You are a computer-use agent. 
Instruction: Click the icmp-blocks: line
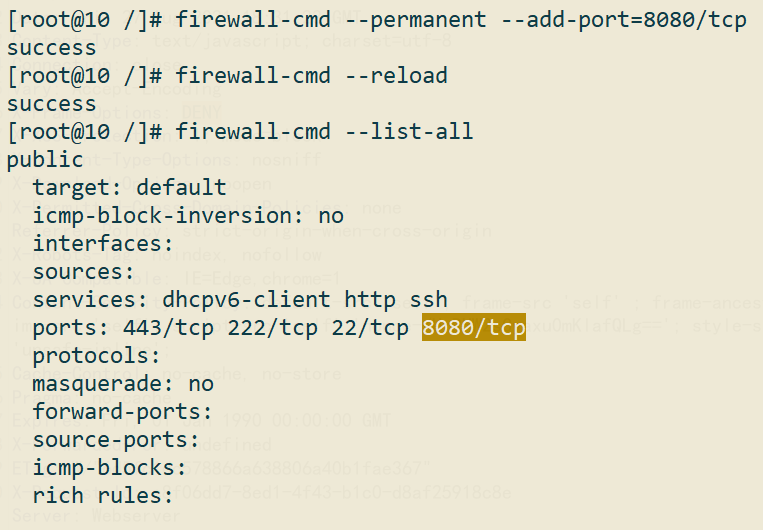click(x=109, y=468)
